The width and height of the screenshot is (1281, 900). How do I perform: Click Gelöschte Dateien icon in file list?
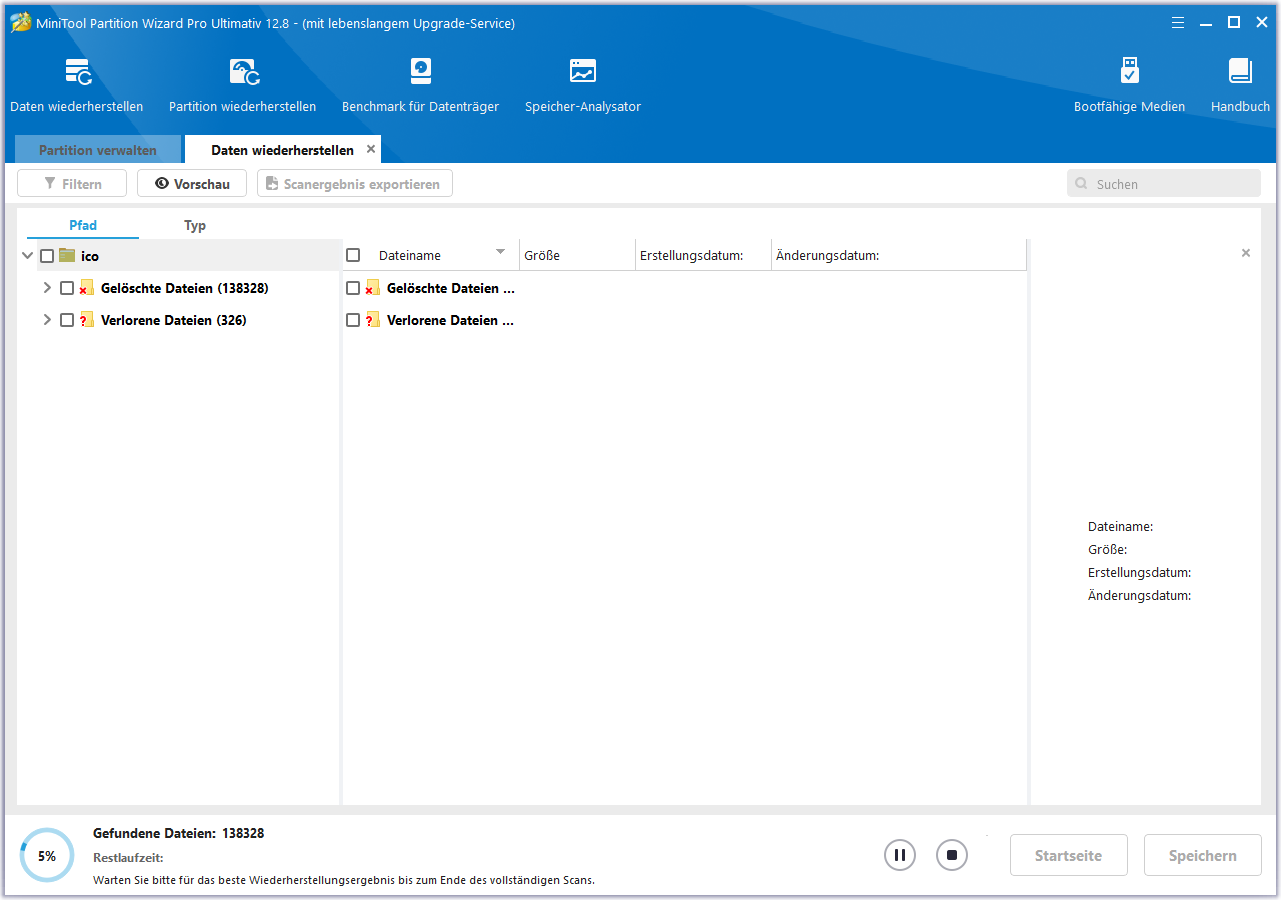[x=373, y=288]
